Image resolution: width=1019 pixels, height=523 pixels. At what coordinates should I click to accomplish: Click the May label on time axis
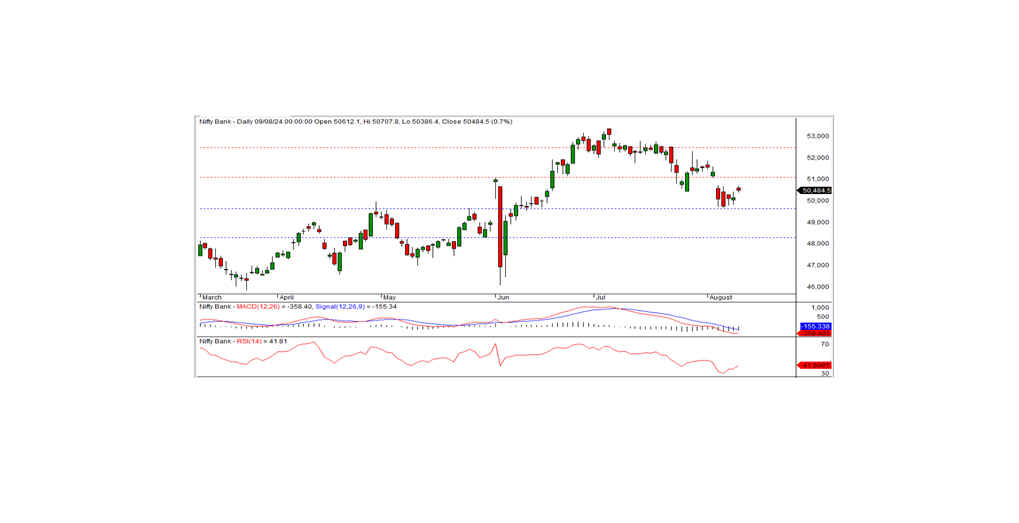point(389,297)
